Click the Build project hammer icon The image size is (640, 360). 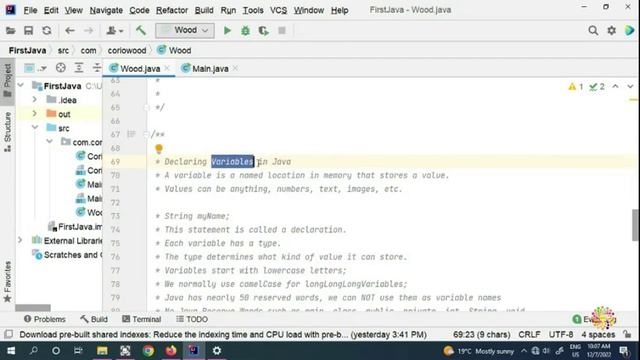click(141, 31)
